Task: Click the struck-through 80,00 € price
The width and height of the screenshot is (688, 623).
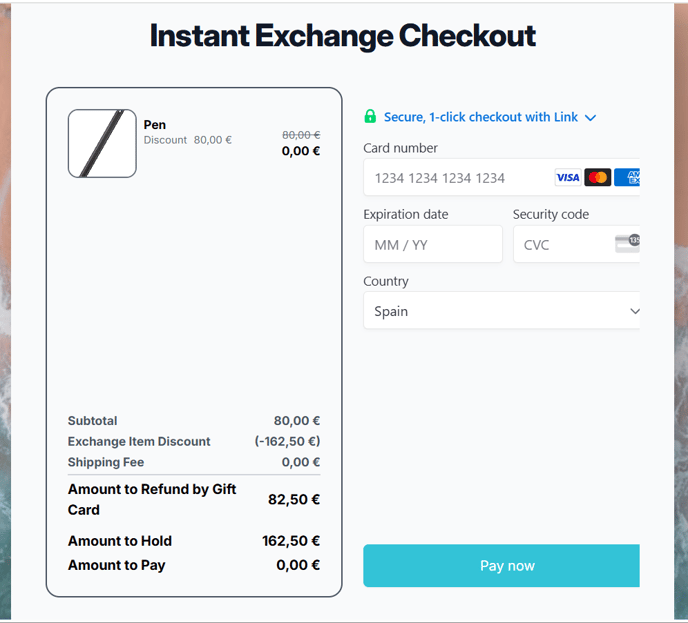Action: pyautogui.click(x=301, y=135)
